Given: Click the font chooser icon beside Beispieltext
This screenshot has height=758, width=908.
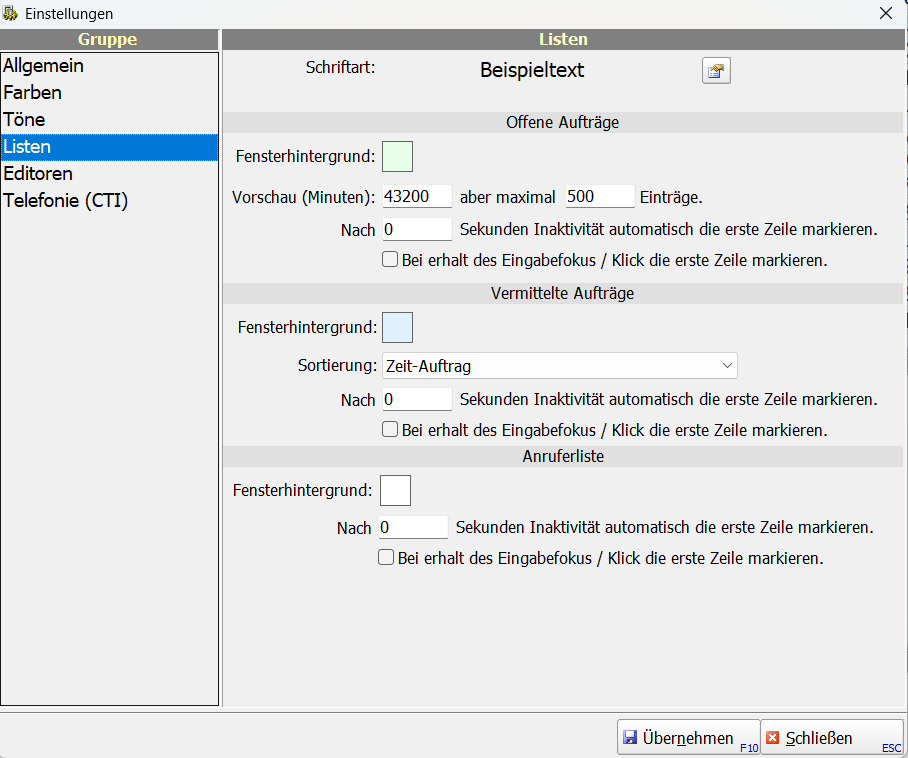Looking at the screenshot, I should tap(716, 71).
